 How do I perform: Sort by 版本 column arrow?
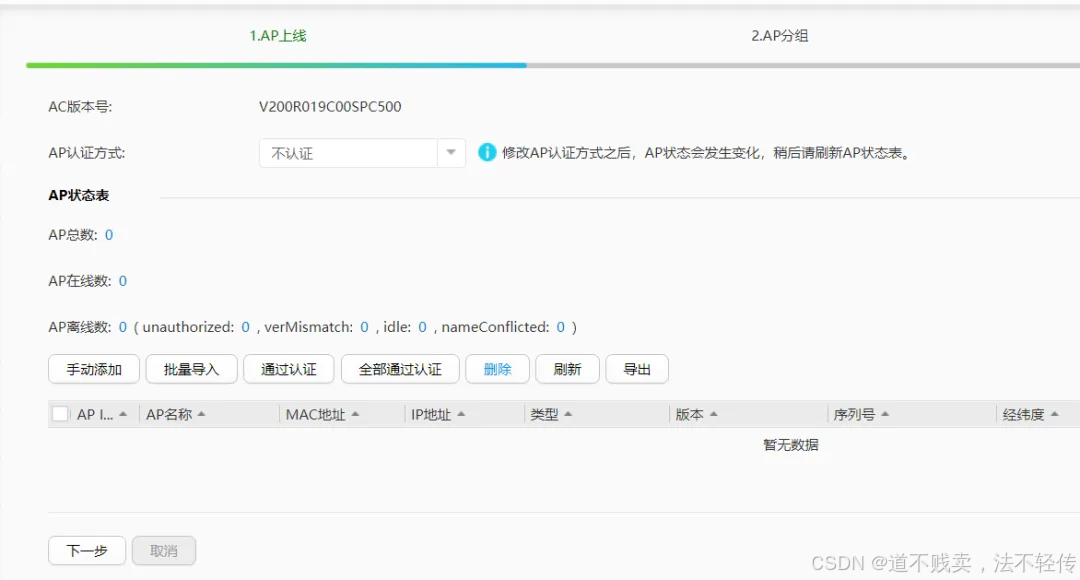(714, 414)
